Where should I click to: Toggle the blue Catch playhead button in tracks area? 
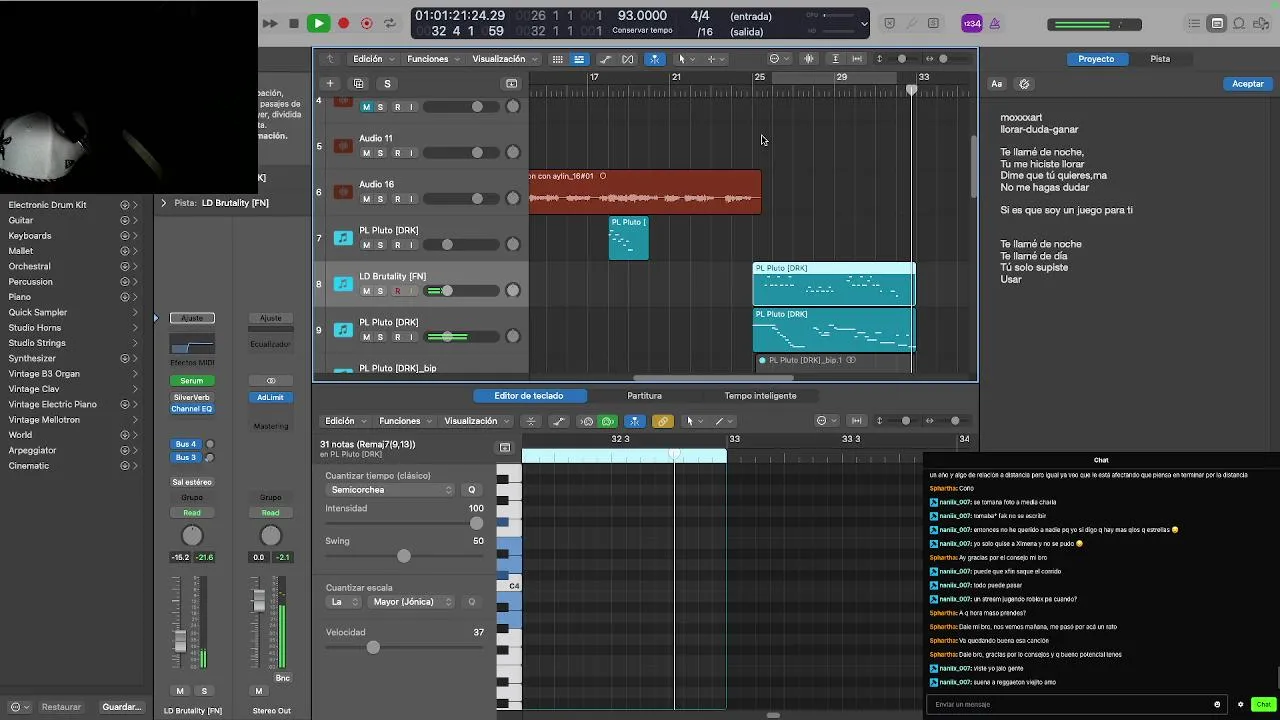pyautogui.click(x=655, y=59)
